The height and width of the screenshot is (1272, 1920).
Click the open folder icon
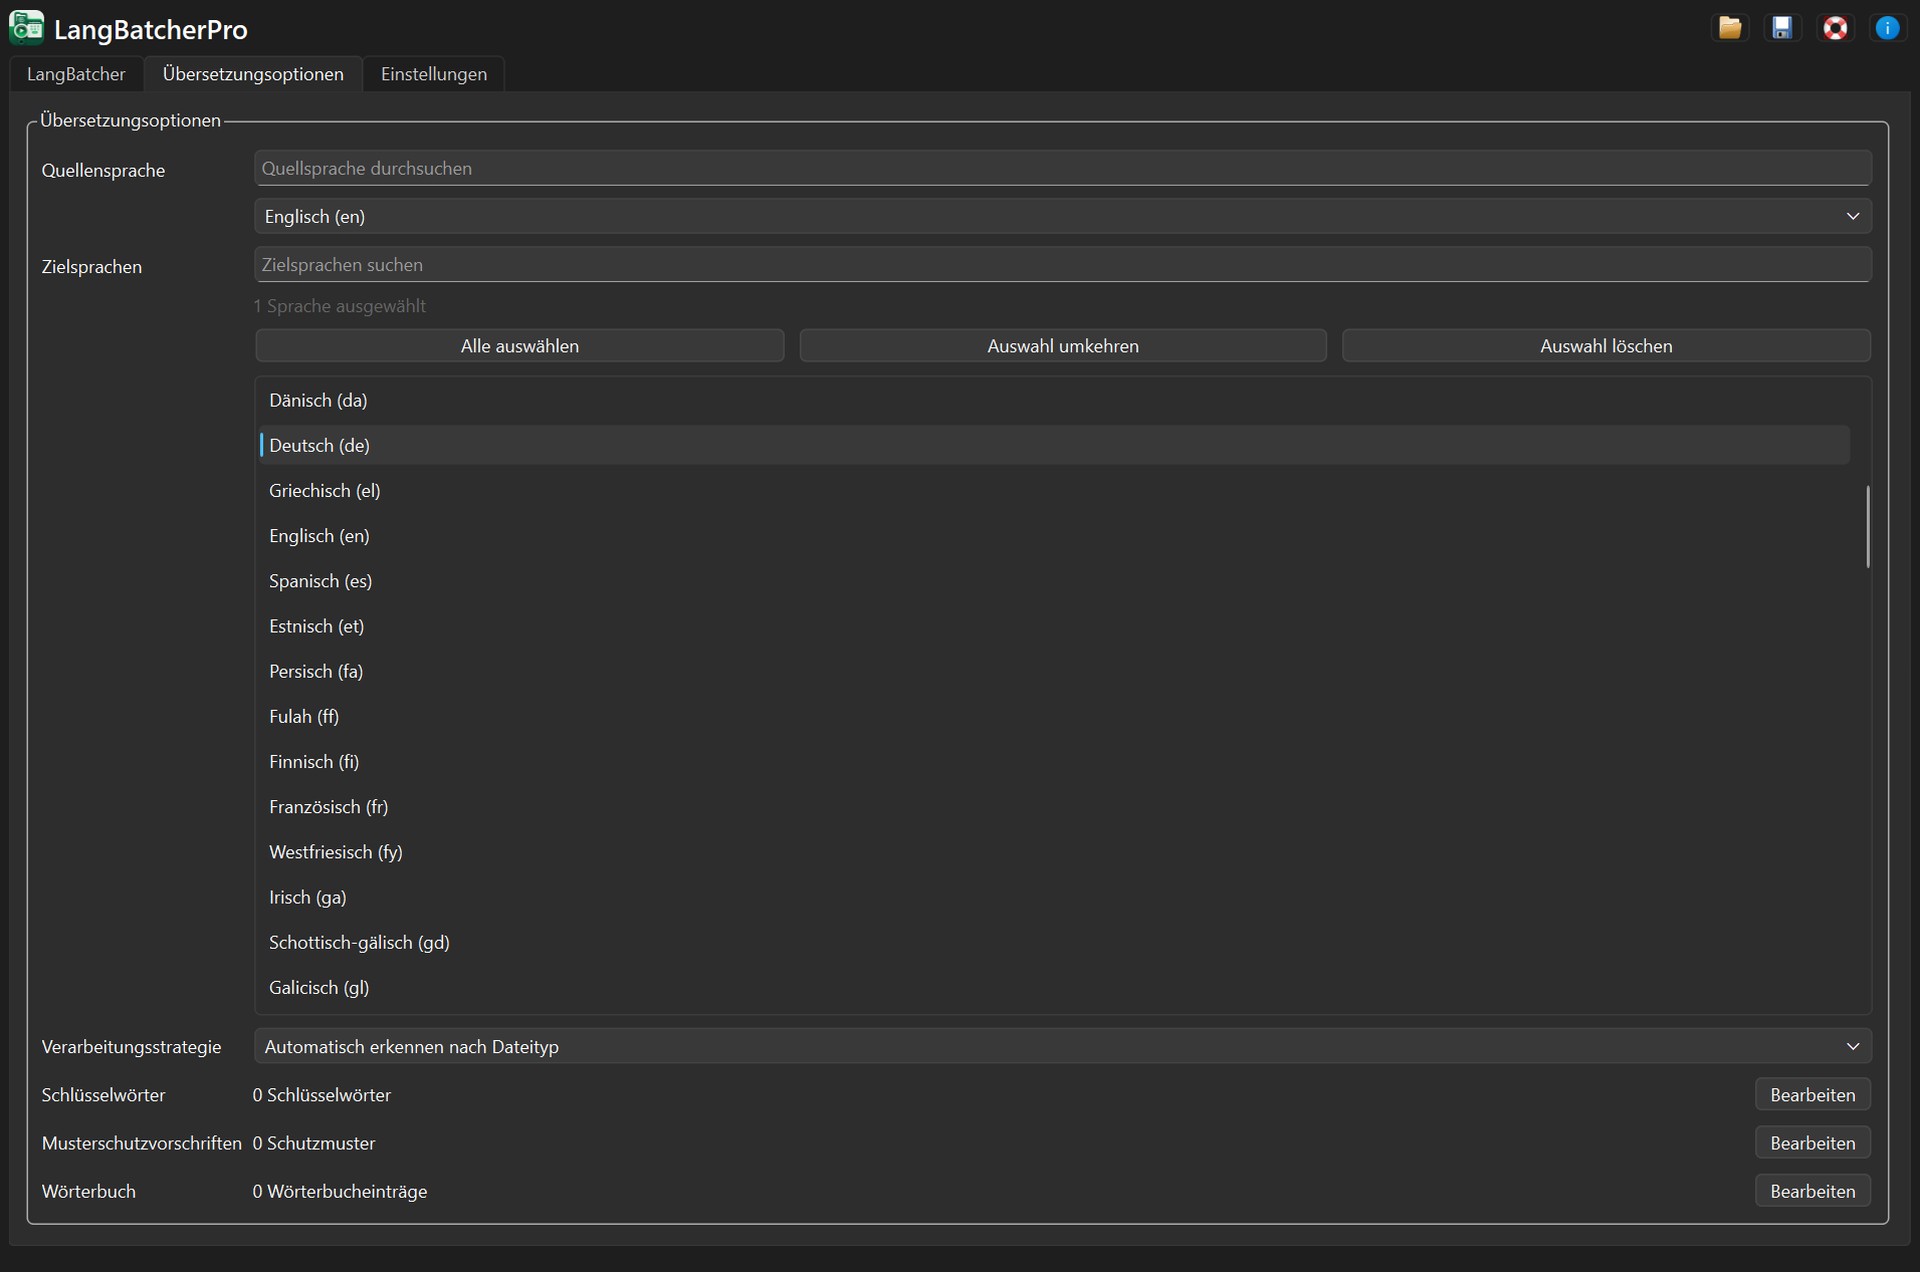pyautogui.click(x=1730, y=28)
